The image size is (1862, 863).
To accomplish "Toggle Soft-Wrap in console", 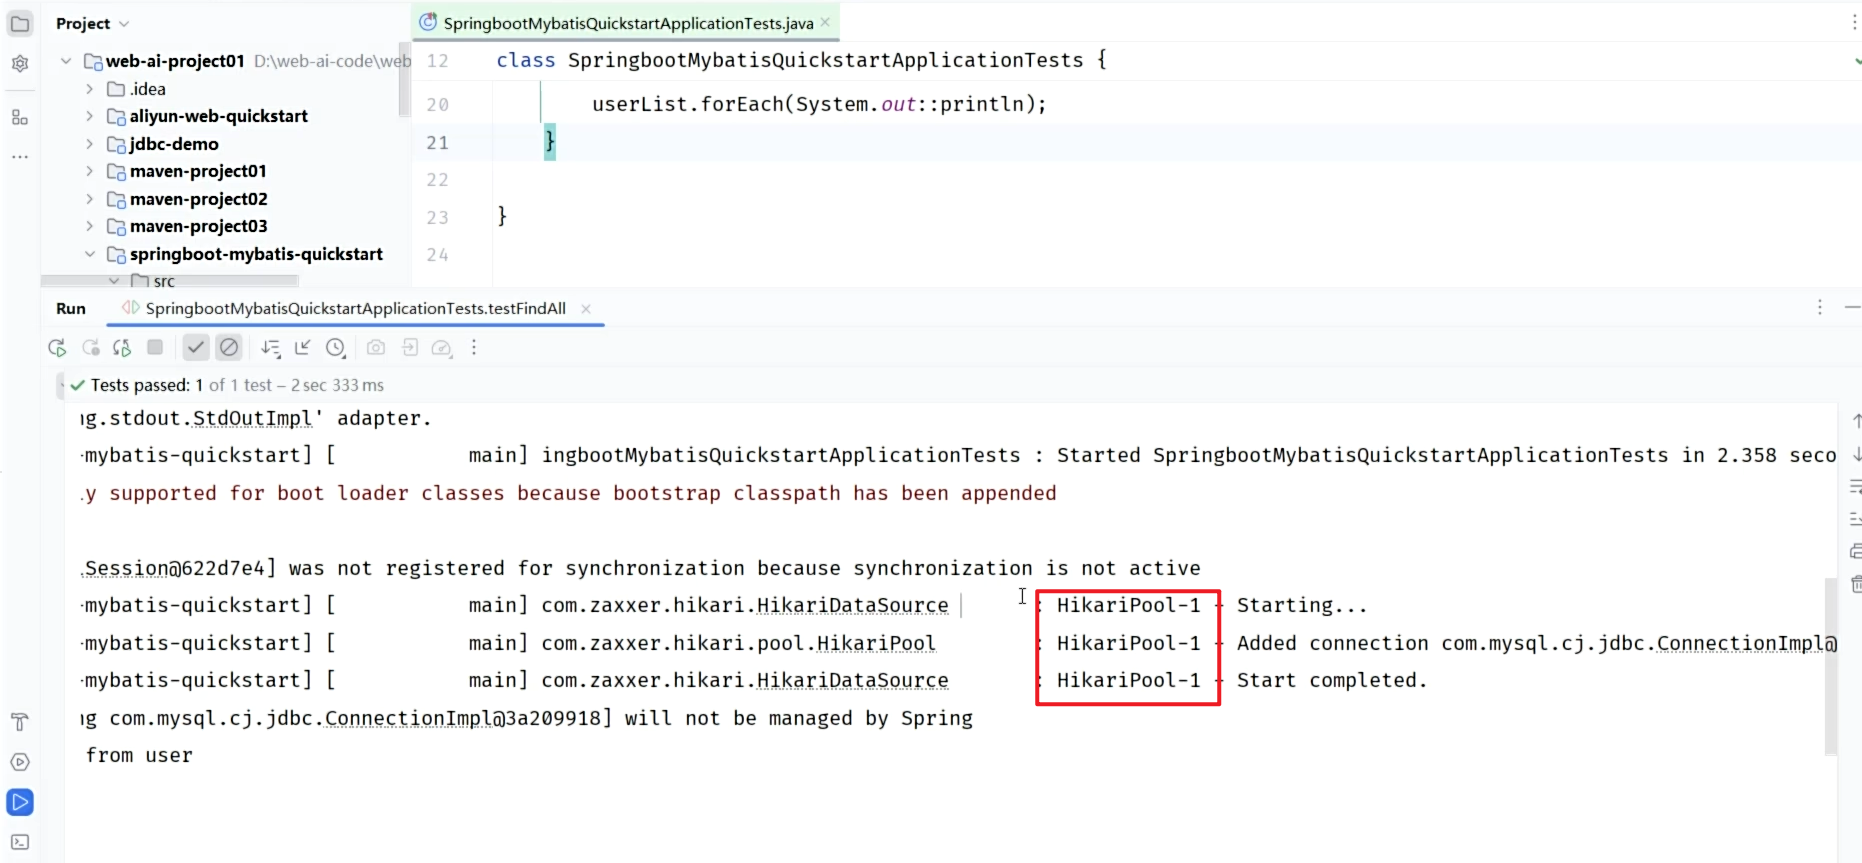I will [1856, 487].
